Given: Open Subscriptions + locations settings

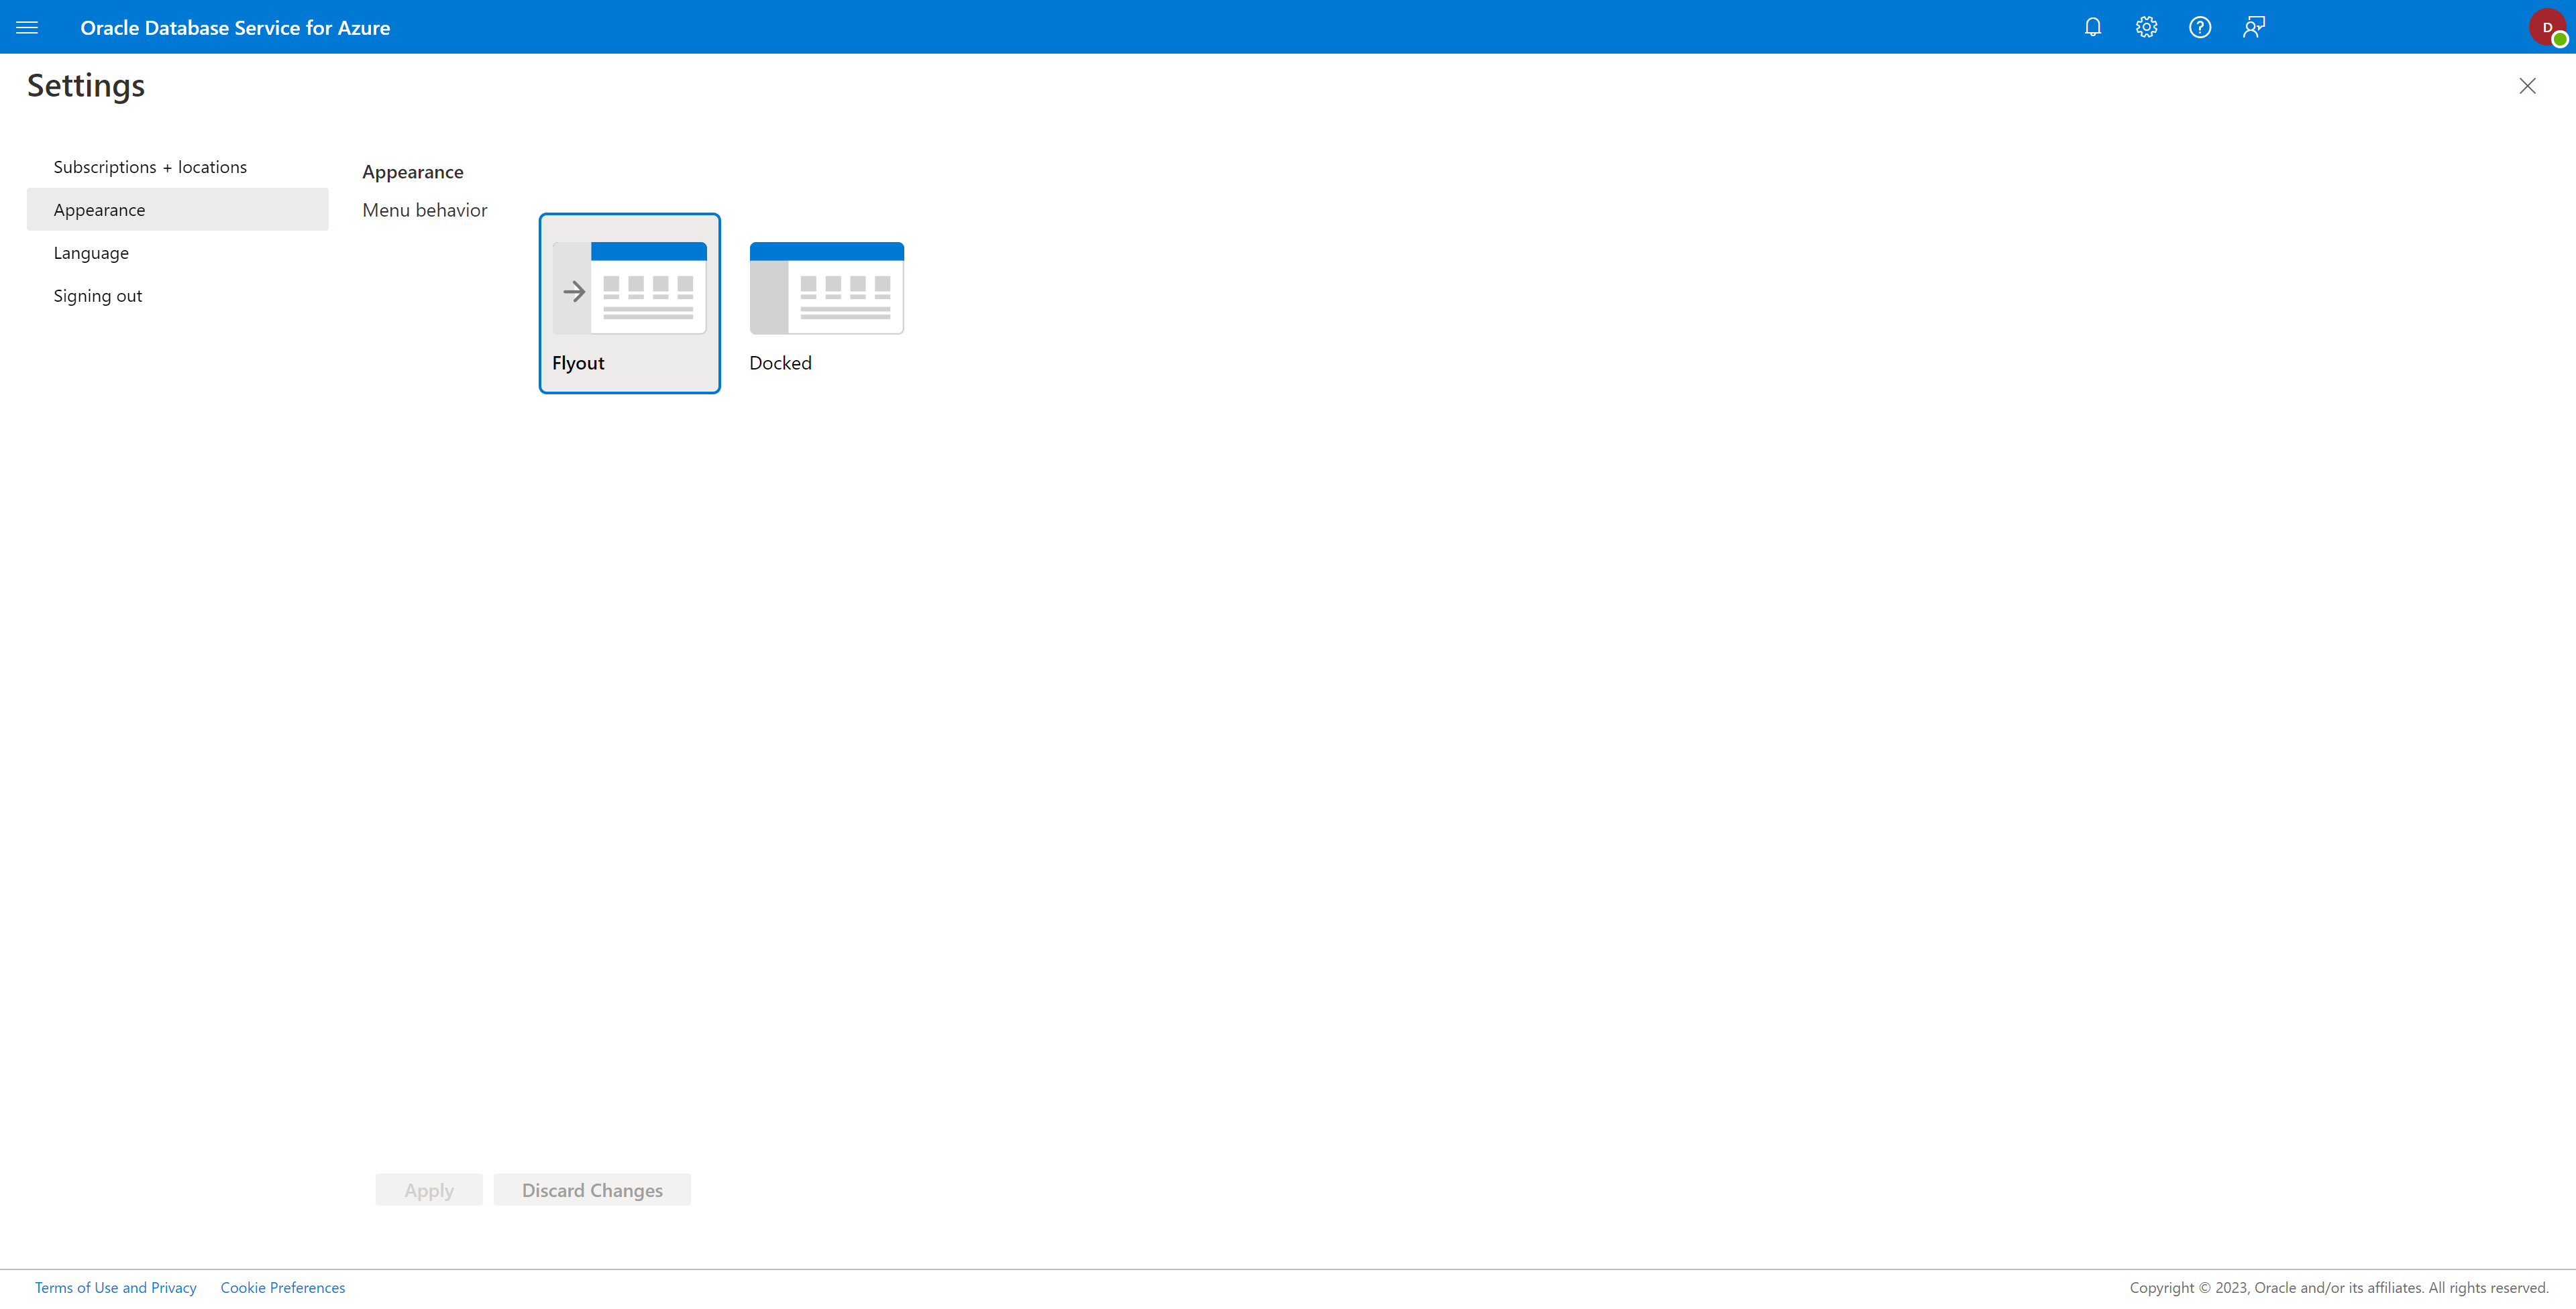Looking at the screenshot, I should (150, 165).
